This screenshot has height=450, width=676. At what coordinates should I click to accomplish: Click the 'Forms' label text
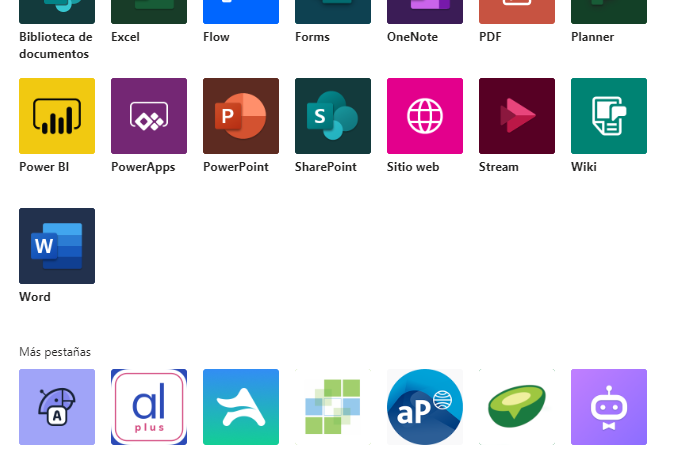312,37
